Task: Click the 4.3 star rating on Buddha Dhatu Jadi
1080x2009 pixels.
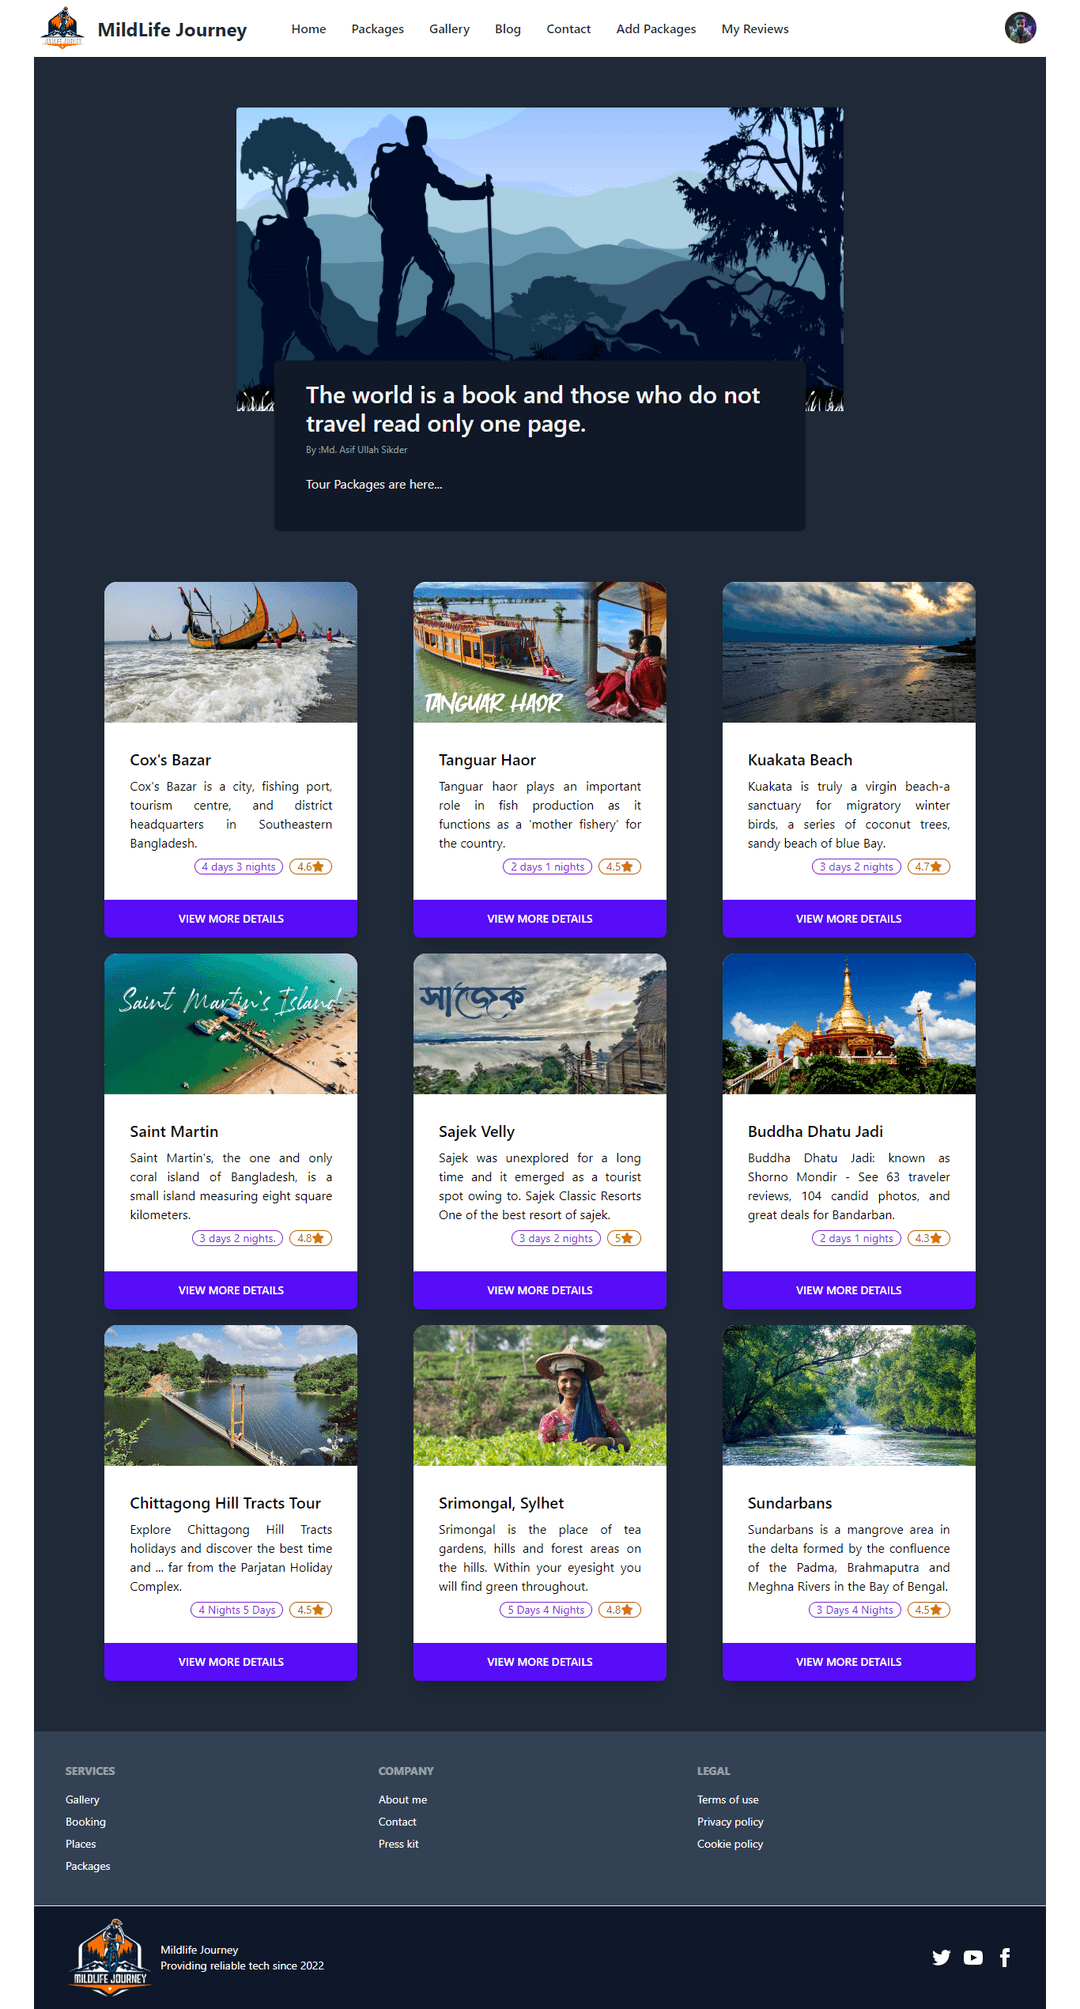Action: coord(928,1238)
